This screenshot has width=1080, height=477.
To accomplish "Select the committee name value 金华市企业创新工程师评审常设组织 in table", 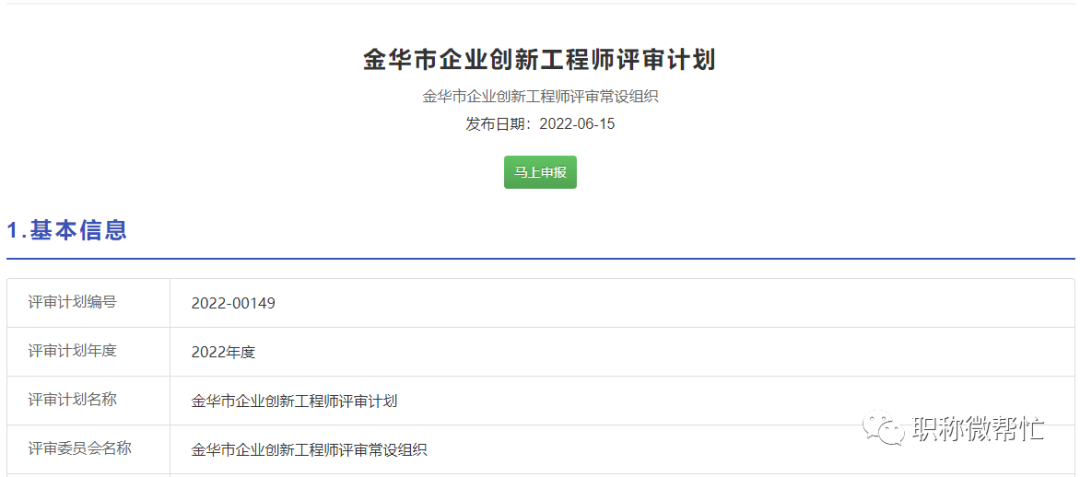I will coord(309,450).
